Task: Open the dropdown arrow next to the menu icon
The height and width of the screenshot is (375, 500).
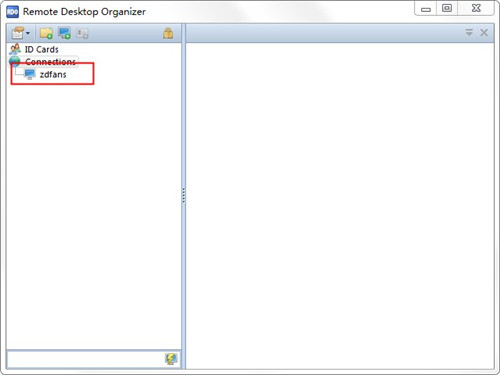Action: 28,33
